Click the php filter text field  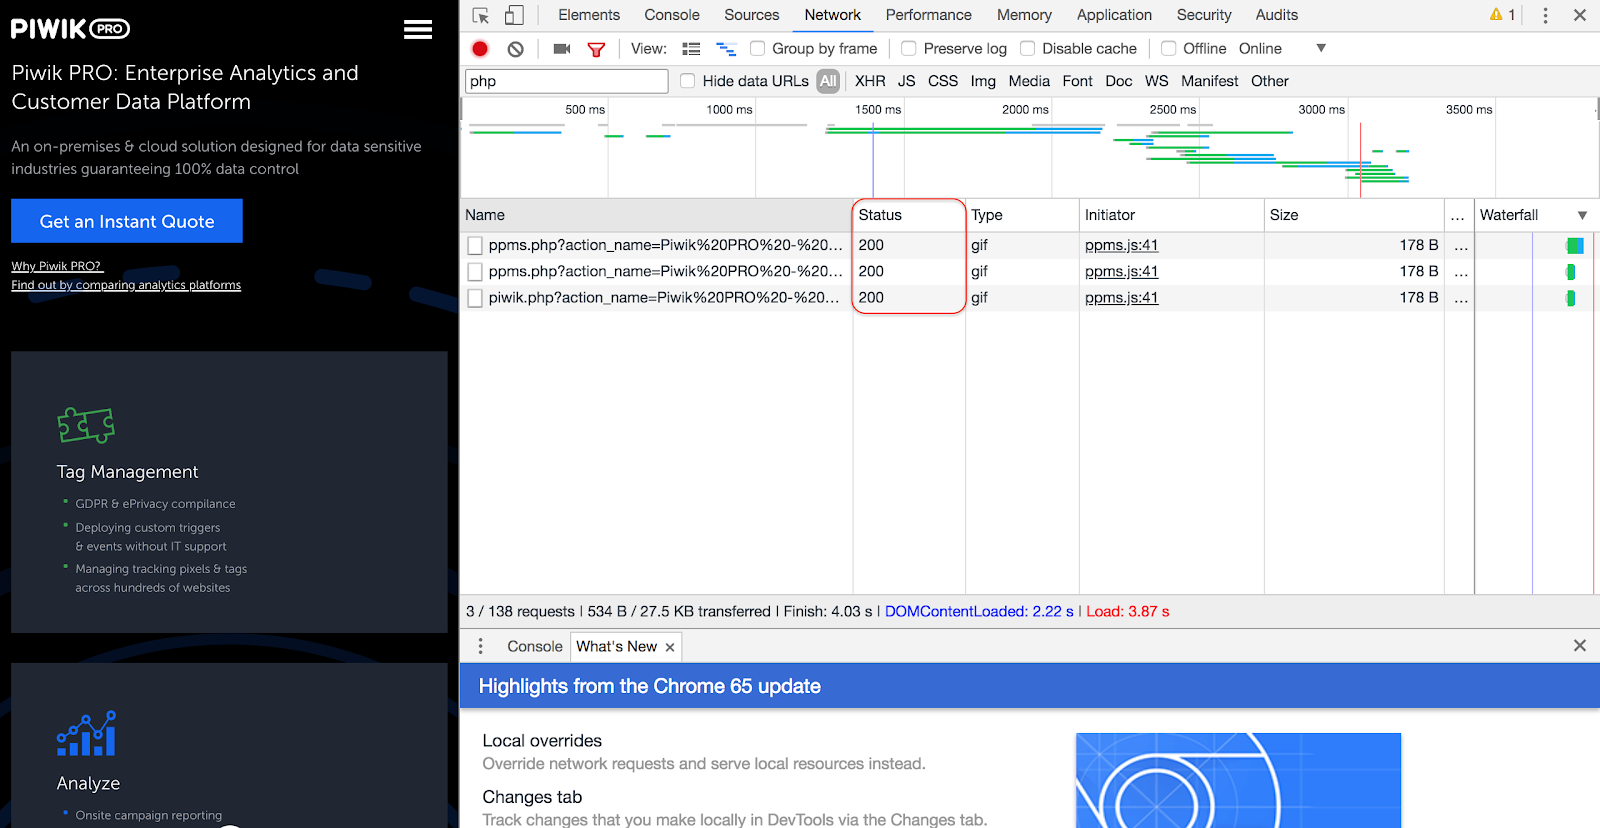[x=567, y=81]
